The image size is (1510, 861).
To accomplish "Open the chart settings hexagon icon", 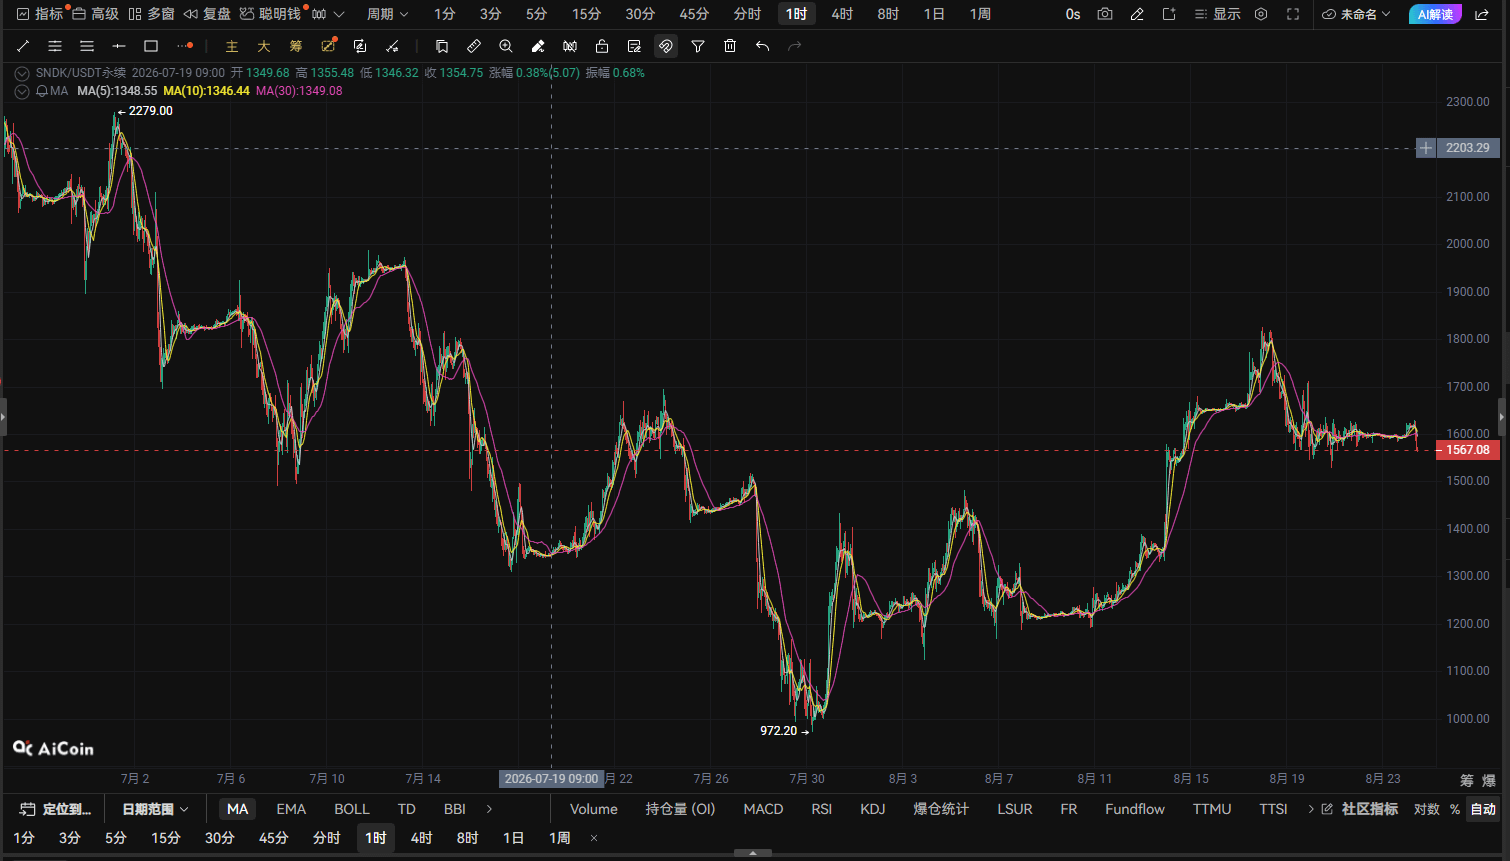I will click(1261, 14).
